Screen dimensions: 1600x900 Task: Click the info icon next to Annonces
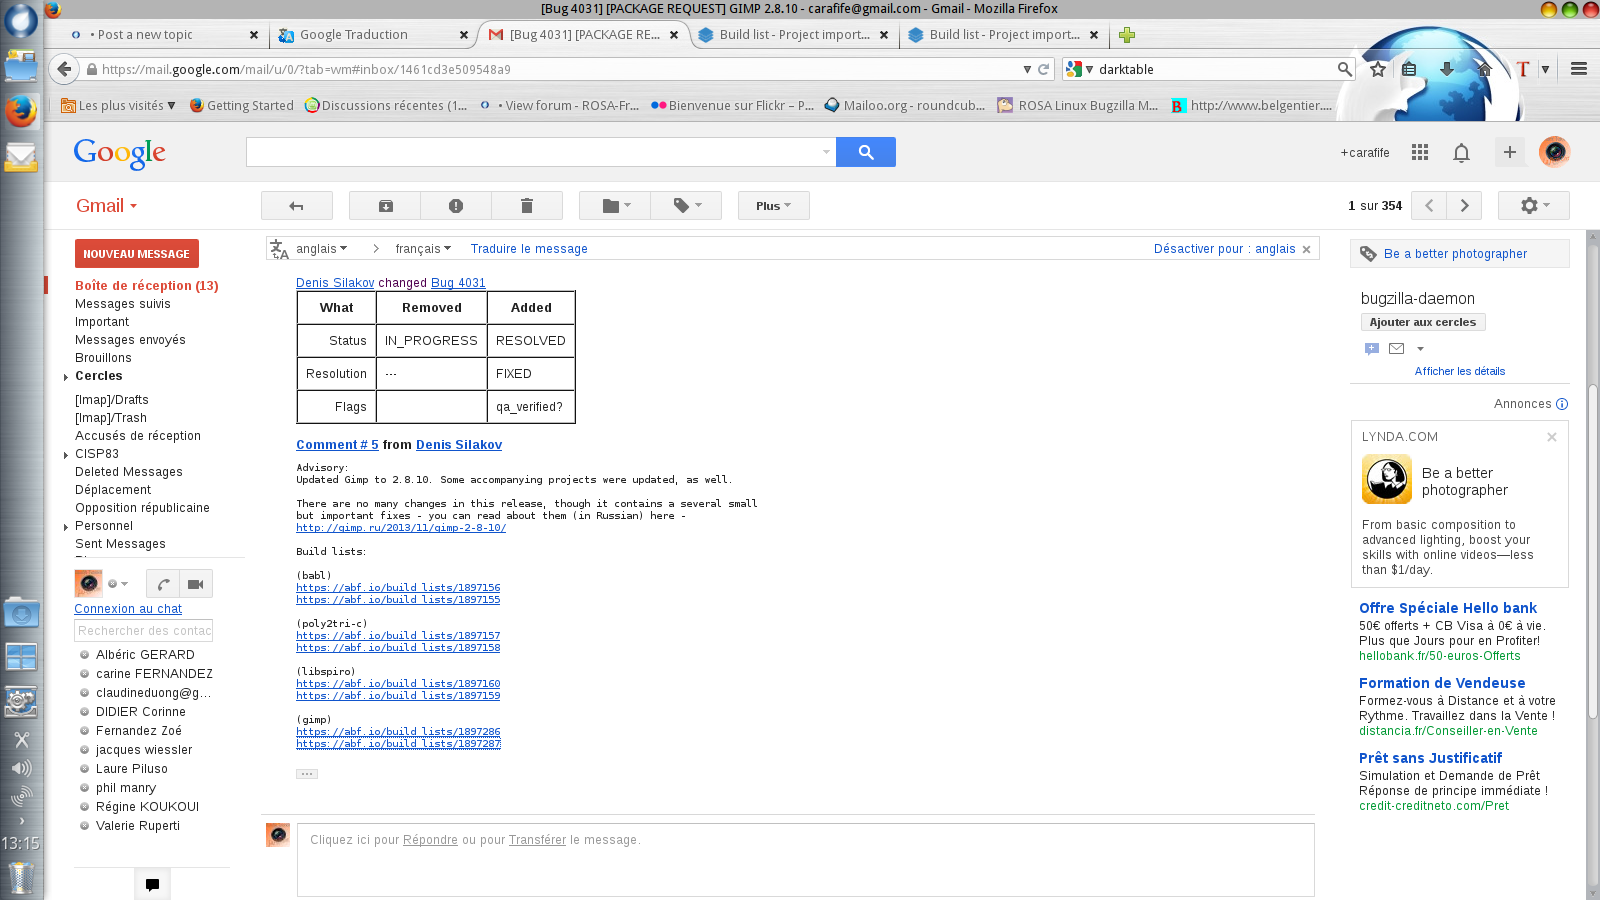point(1562,404)
